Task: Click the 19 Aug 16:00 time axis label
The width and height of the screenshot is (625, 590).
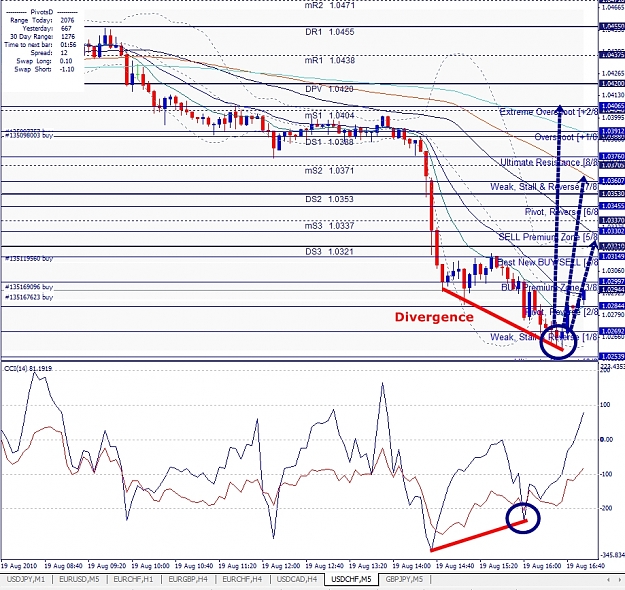Action: (542, 566)
